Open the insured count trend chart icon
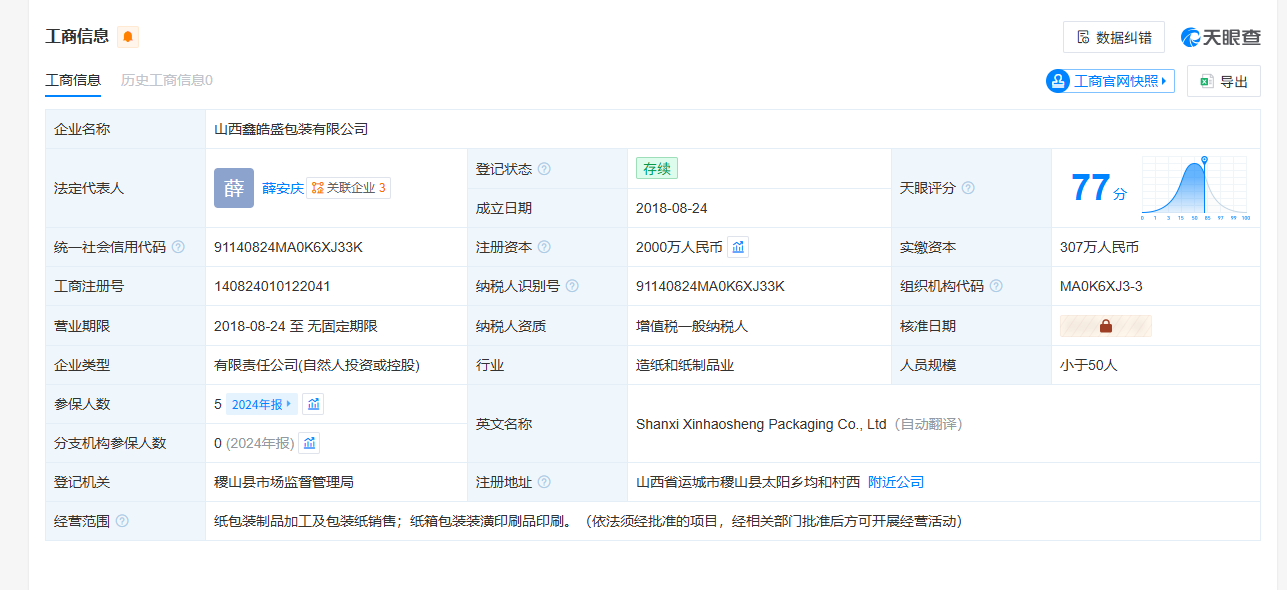 [314, 404]
